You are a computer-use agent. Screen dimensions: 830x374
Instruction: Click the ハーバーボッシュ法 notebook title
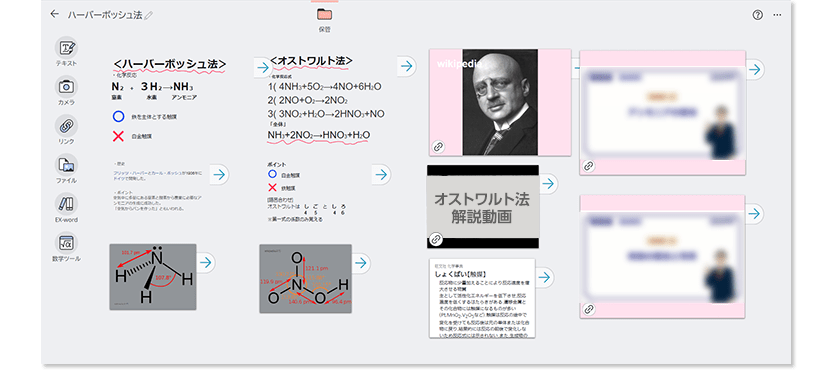[105, 15]
